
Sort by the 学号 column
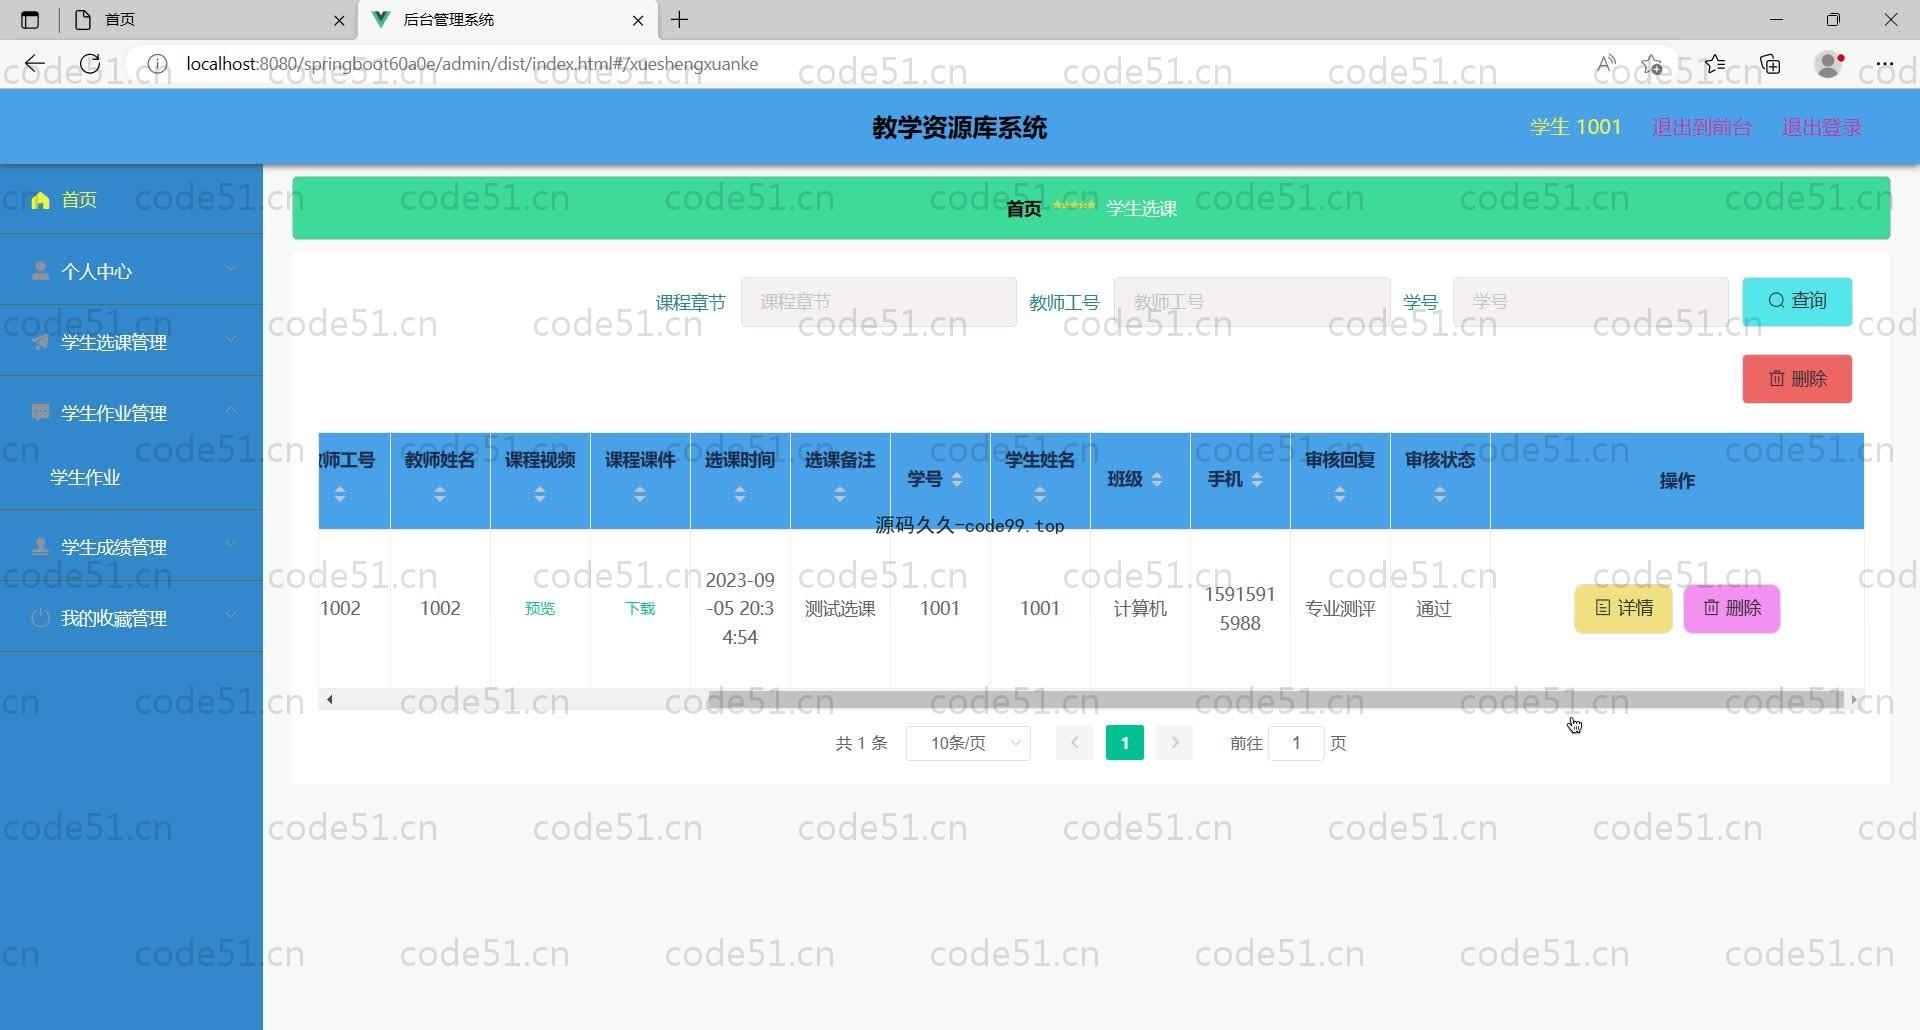click(957, 480)
